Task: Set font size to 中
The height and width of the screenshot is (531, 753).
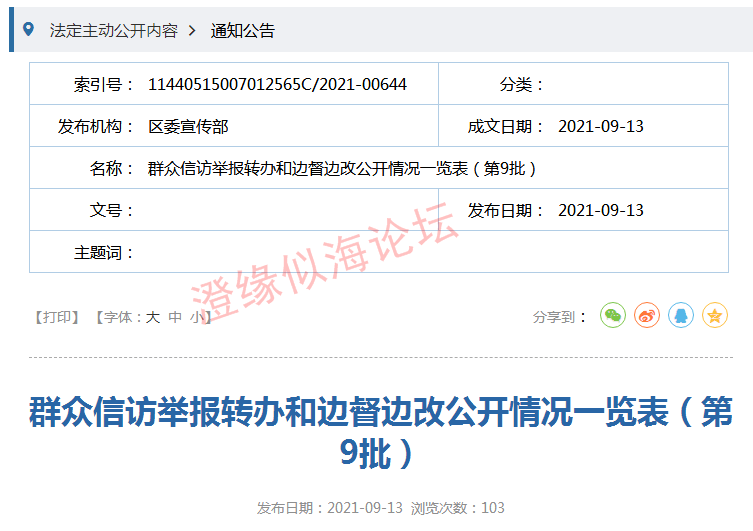Action: tap(175, 317)
